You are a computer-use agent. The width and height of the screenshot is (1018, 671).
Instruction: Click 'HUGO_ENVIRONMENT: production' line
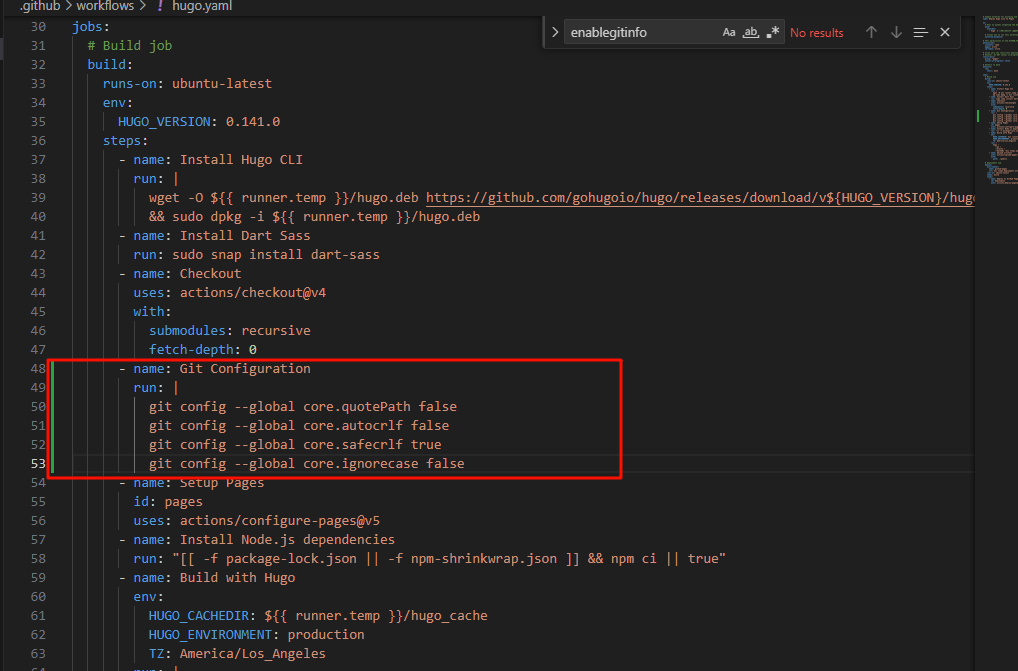pyautogui.click(x=256, y=635)
